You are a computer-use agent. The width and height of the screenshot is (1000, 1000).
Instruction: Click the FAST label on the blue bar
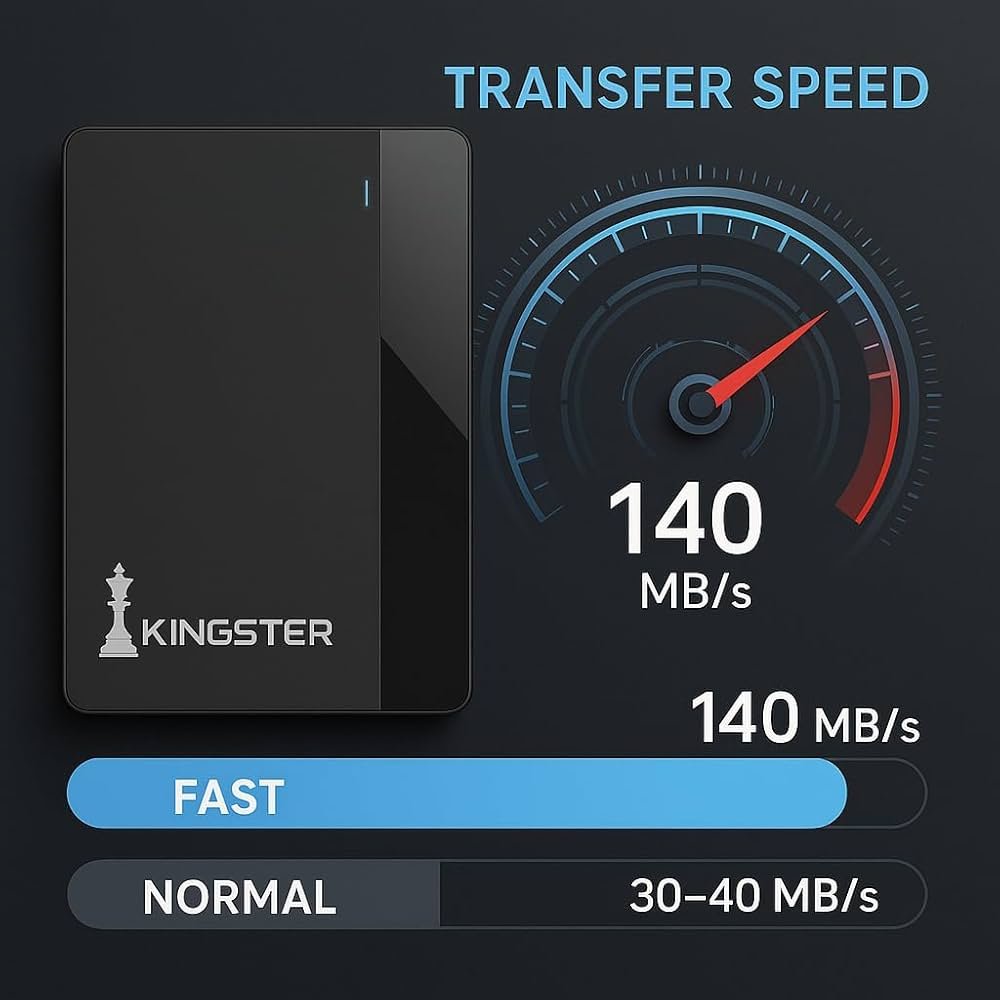pyautogui.click(x=228, y=797)
